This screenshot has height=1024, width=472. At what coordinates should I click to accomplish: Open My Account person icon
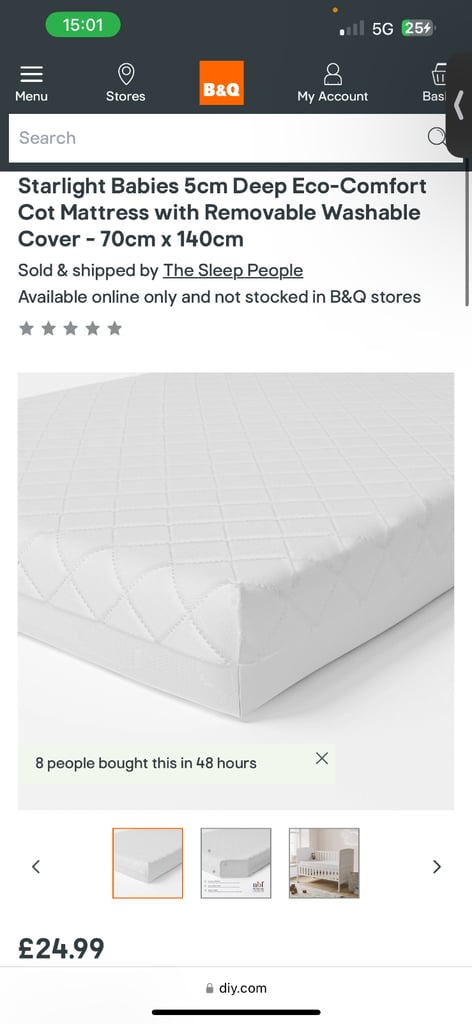[332, 74]
